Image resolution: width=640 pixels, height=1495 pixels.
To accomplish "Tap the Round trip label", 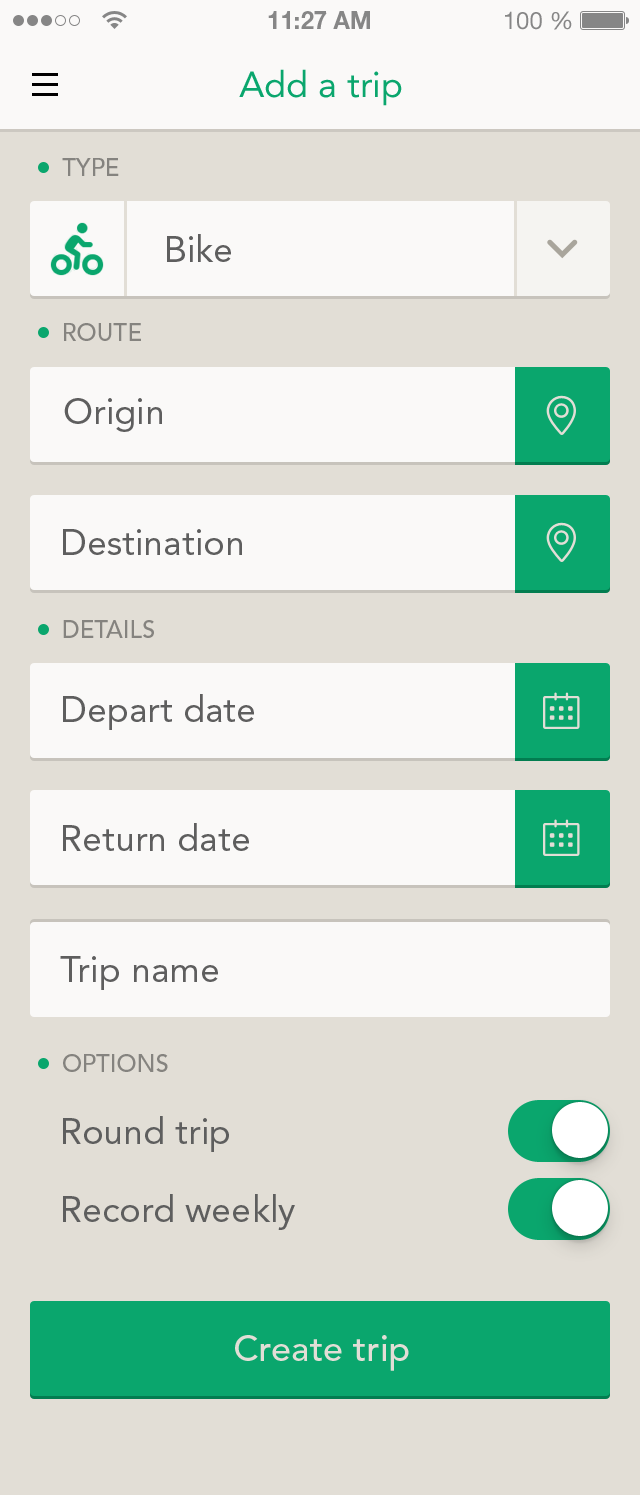I will 145,1132.
